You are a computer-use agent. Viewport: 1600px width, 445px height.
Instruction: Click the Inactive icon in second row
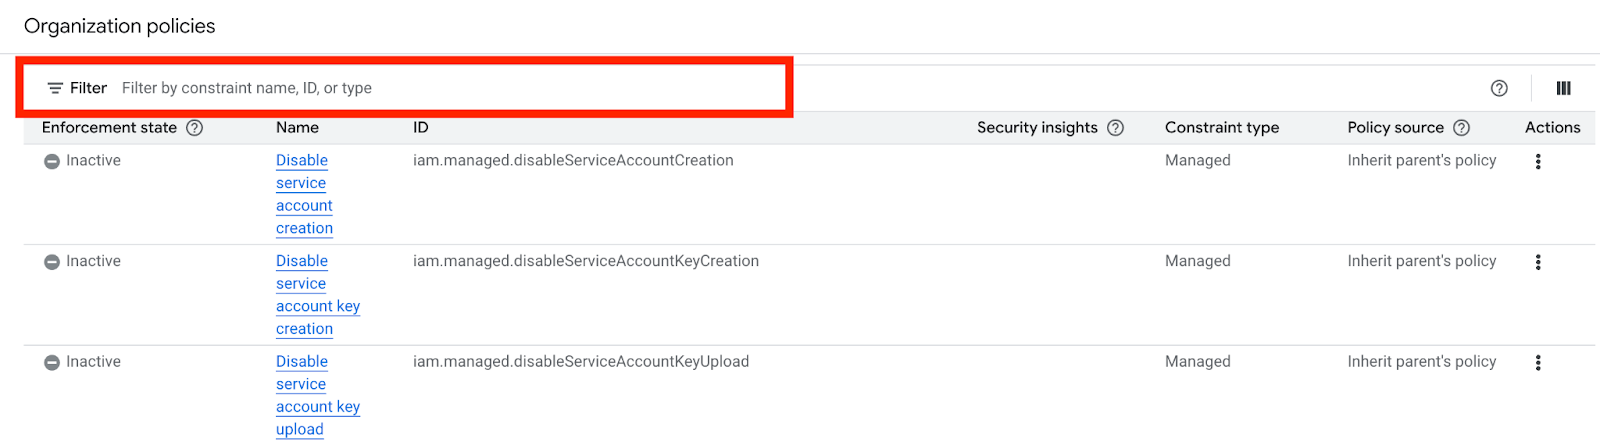[52, 262]
